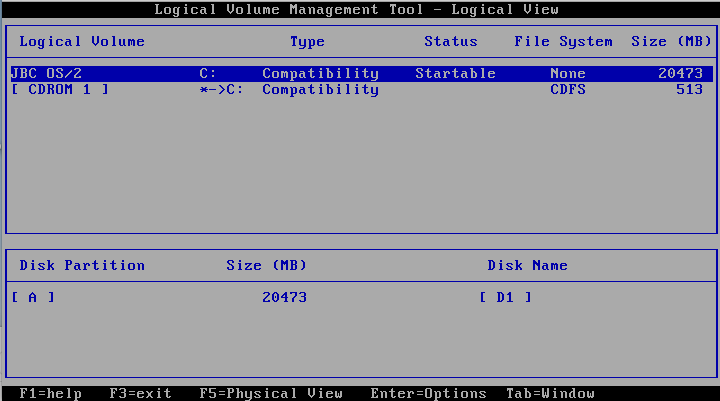This screenshot has width=720, height=401.
Task: Click the [ D1 ] disk name
Action: [x=505, y=297]
